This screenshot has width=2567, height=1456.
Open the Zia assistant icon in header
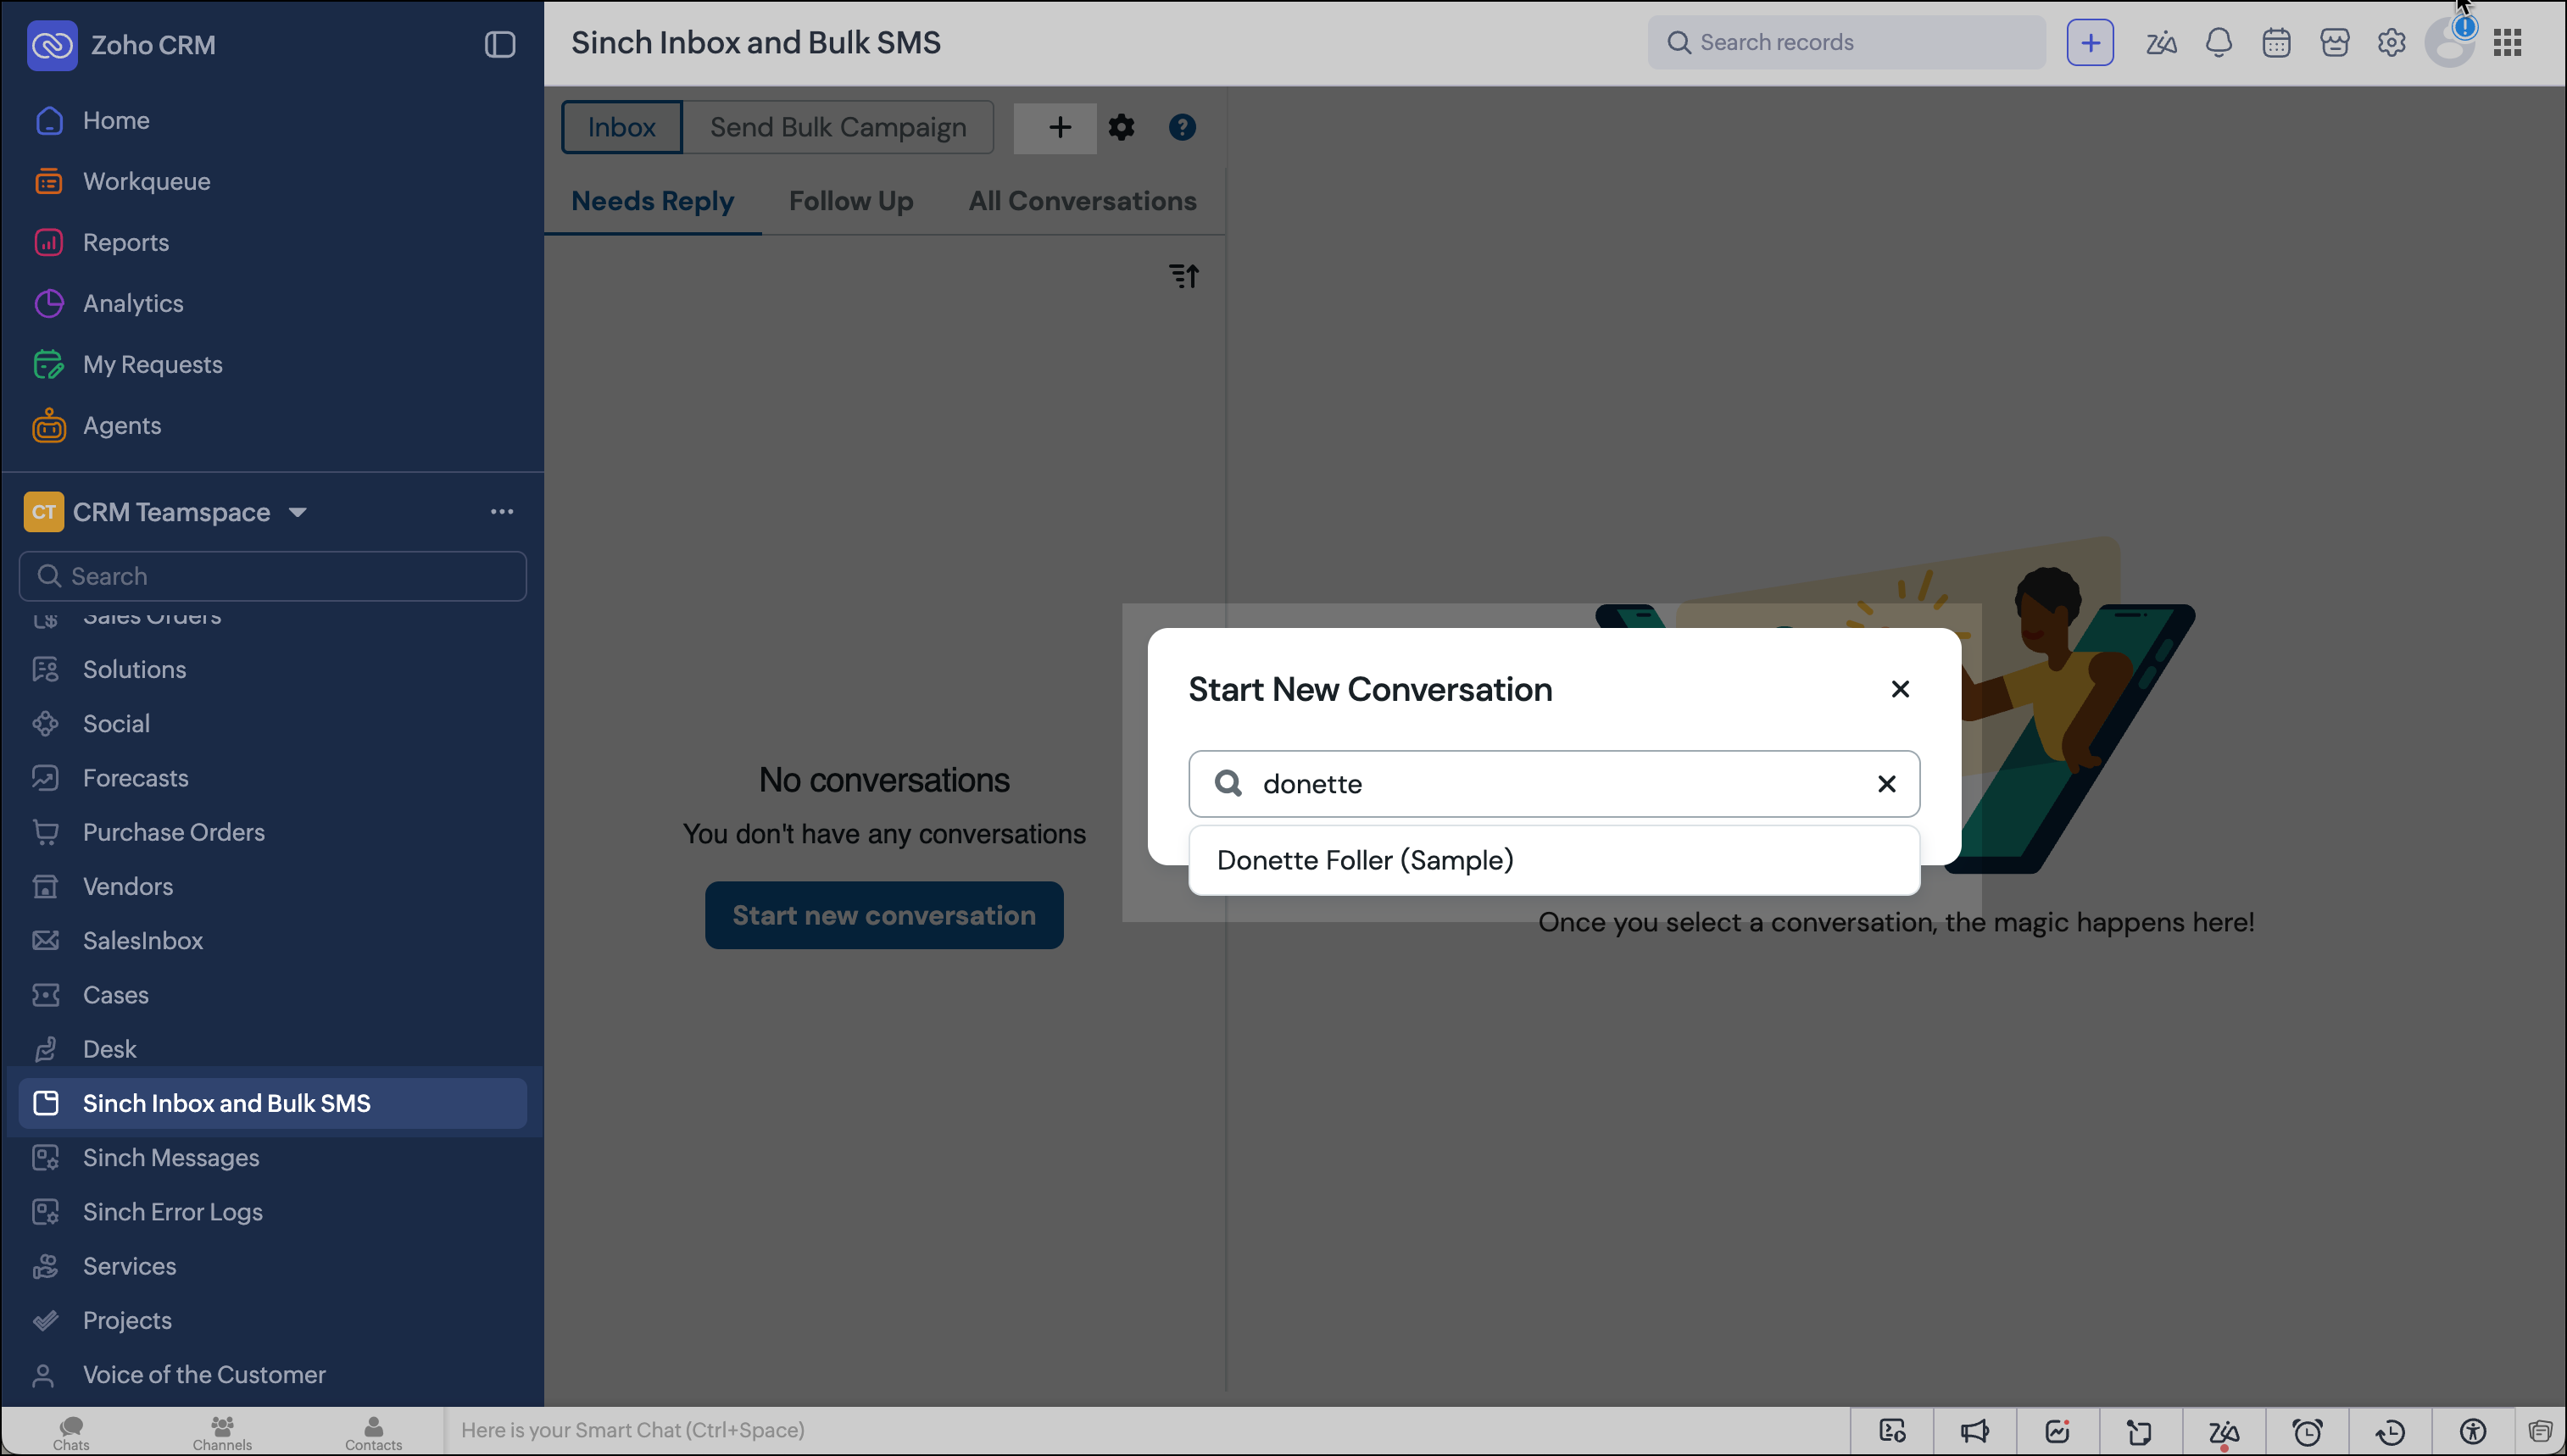pos(2161,43)
